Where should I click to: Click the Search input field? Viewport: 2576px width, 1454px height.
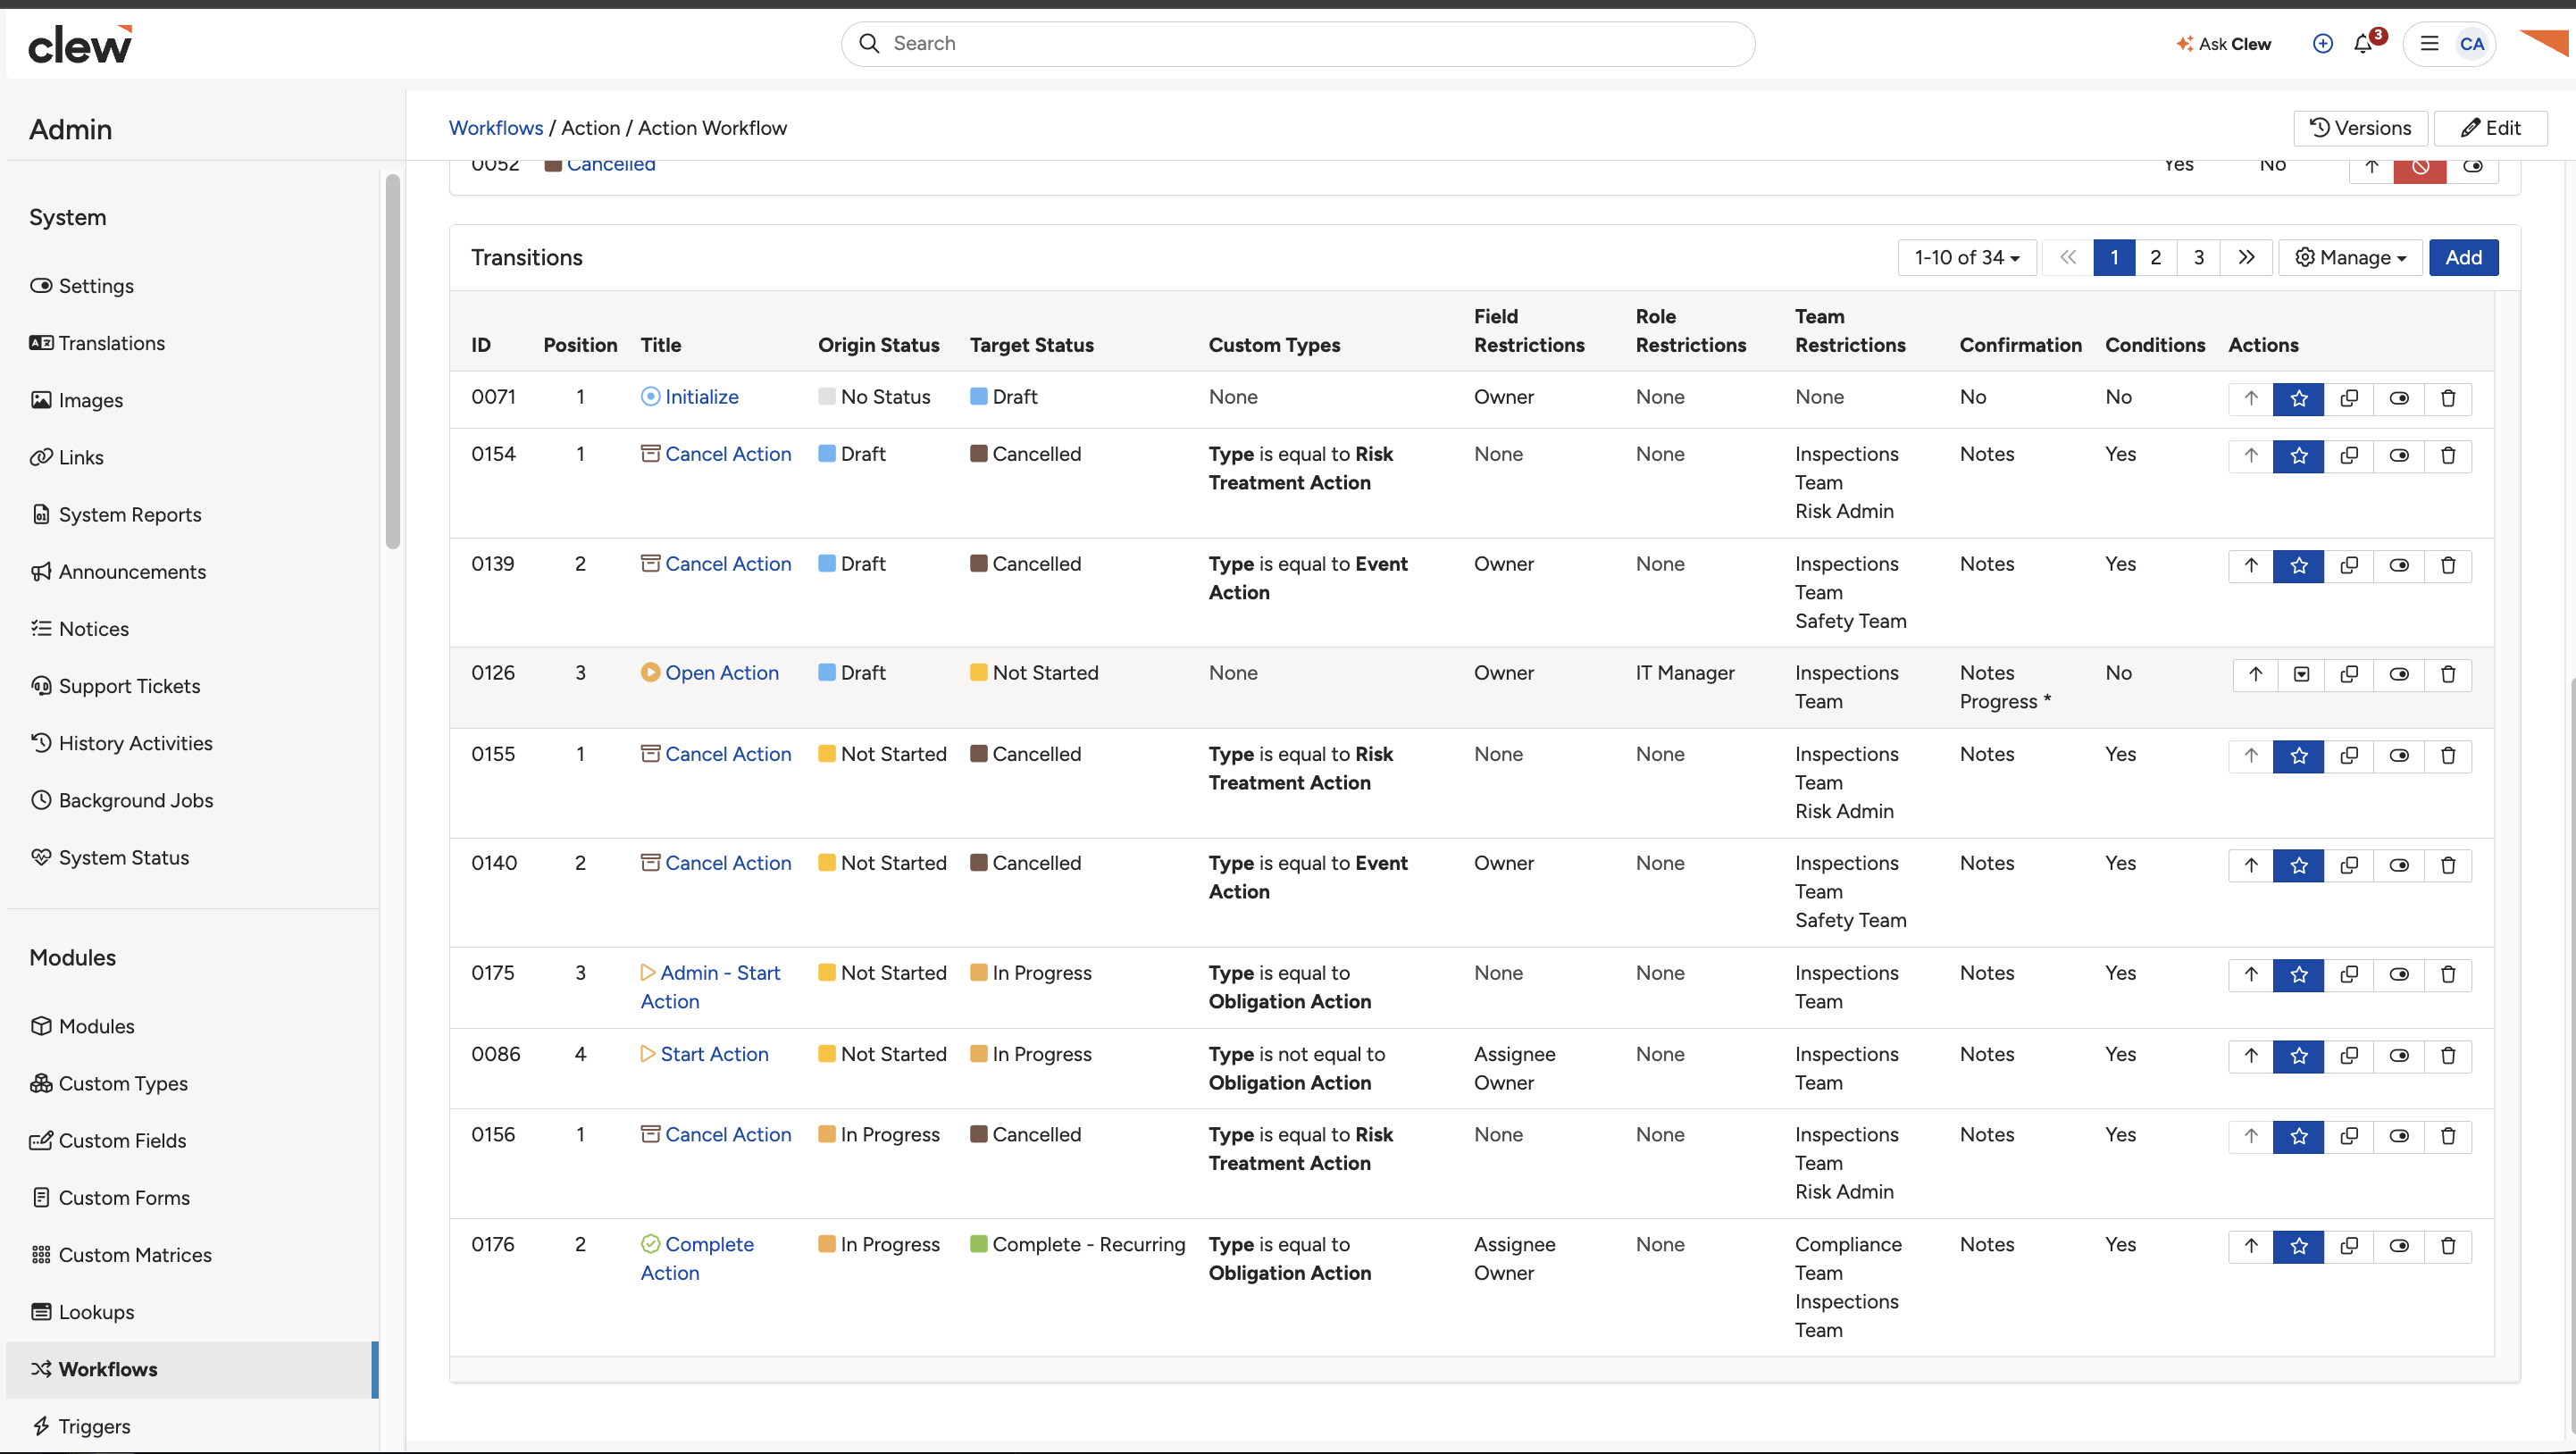tap(1298, 44)
